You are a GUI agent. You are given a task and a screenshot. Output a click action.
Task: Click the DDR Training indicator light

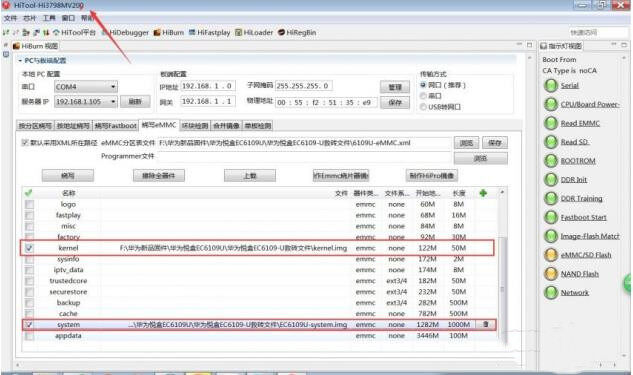[551, 199]
